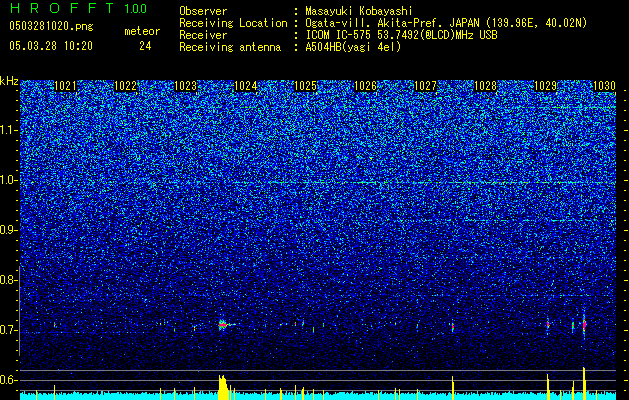Image resolution: width=629 pixels, height=400 pixels.
Task: Click the Receiving antenna field label
Action: (230, 47)
